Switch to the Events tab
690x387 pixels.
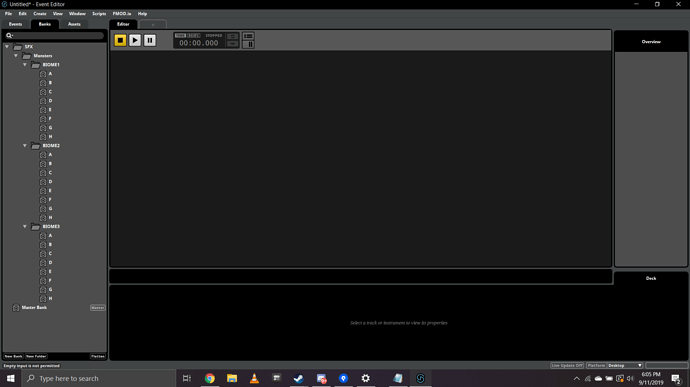(x=15, y=24)
